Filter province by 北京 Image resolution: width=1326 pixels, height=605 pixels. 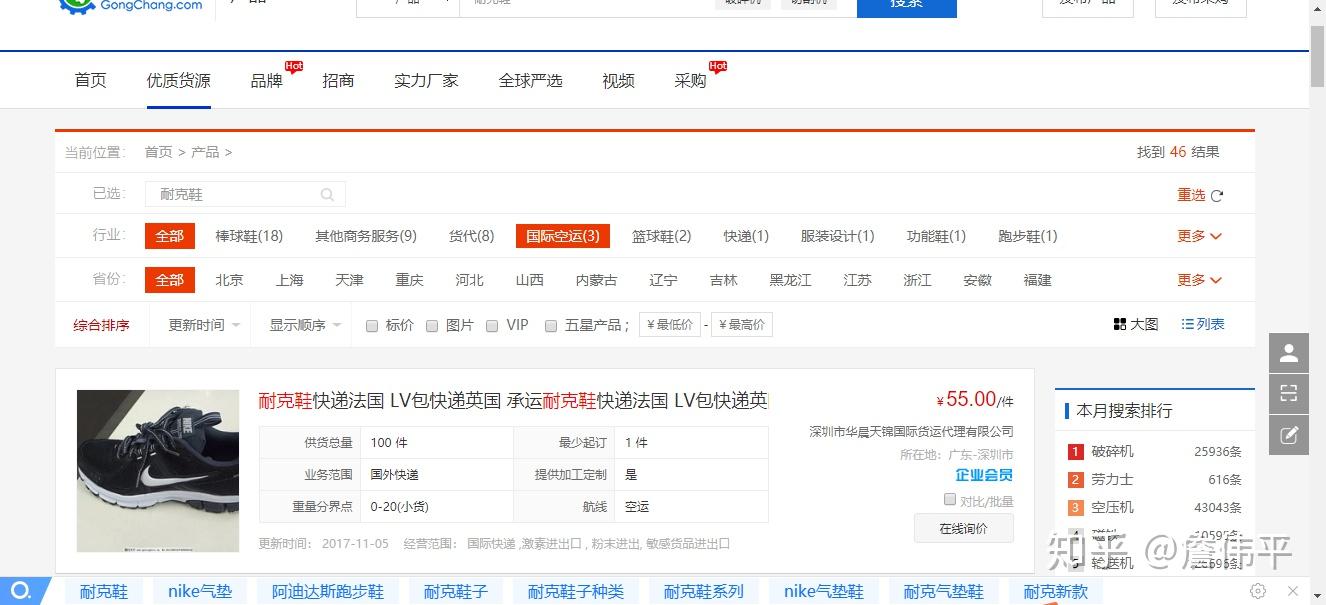(229, 280)
